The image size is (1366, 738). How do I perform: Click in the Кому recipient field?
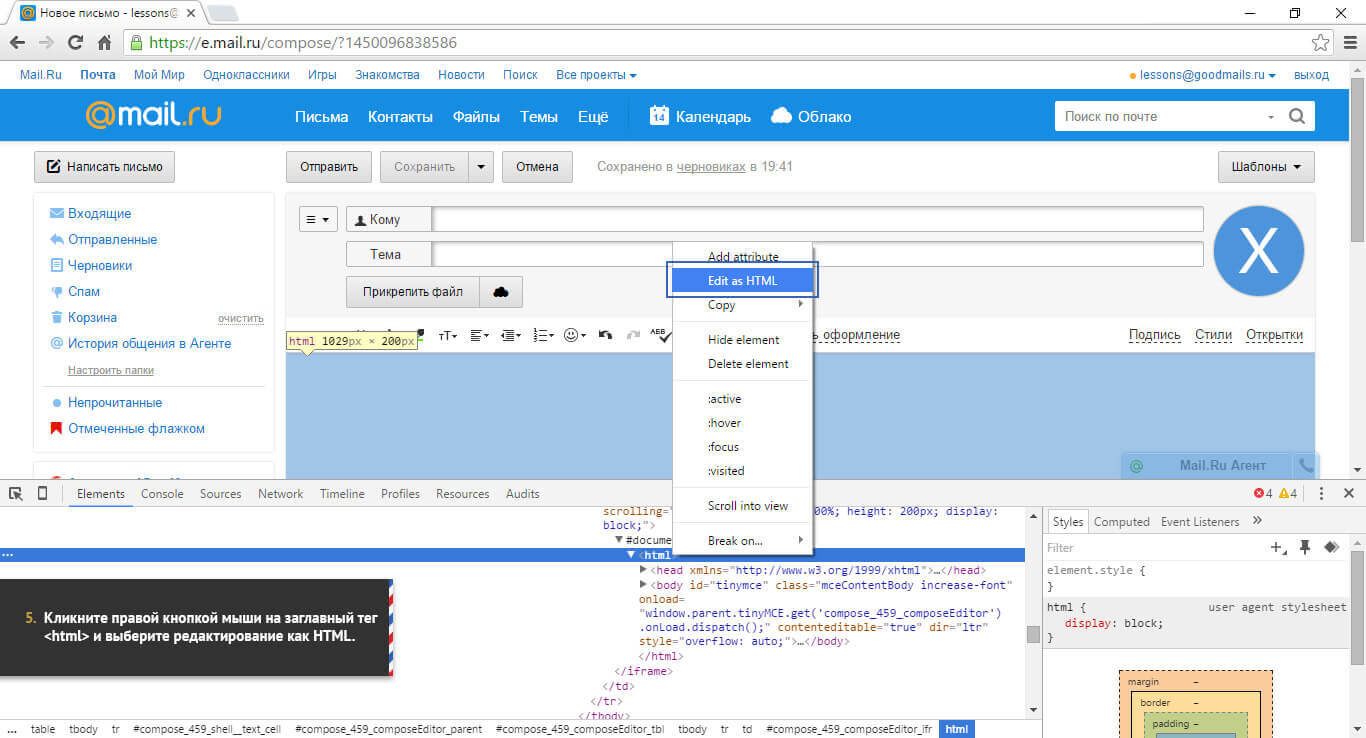816,220
